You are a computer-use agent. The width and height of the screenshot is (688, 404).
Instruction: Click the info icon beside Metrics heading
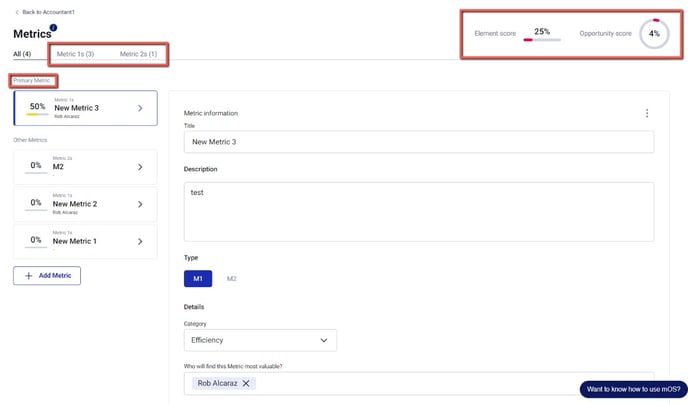click(x=53, y=28)
